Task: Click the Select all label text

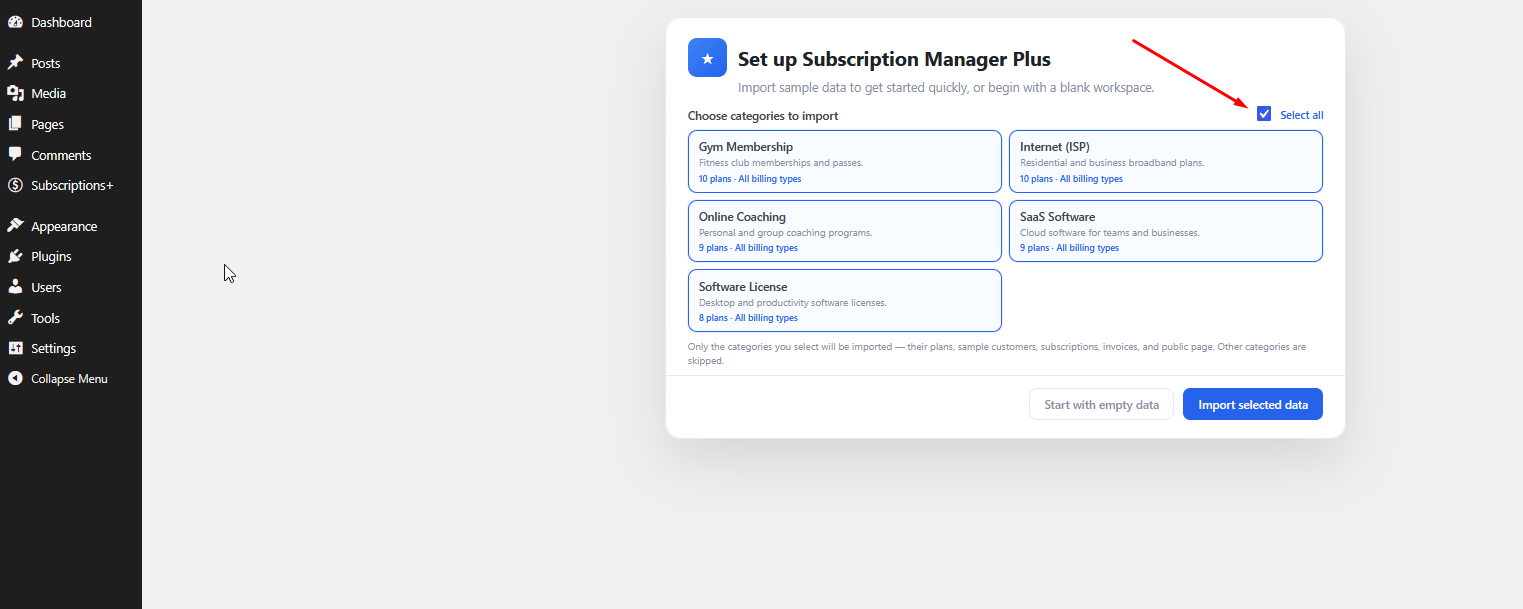Action: 1302,115
